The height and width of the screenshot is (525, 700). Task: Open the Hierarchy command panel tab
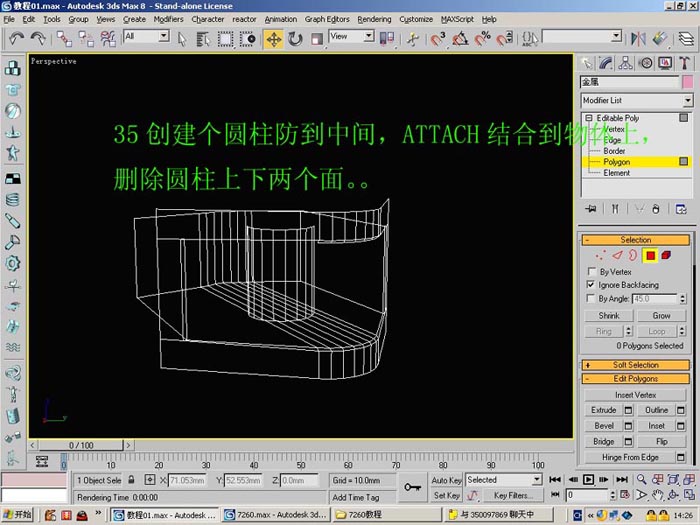coord(625,63)
